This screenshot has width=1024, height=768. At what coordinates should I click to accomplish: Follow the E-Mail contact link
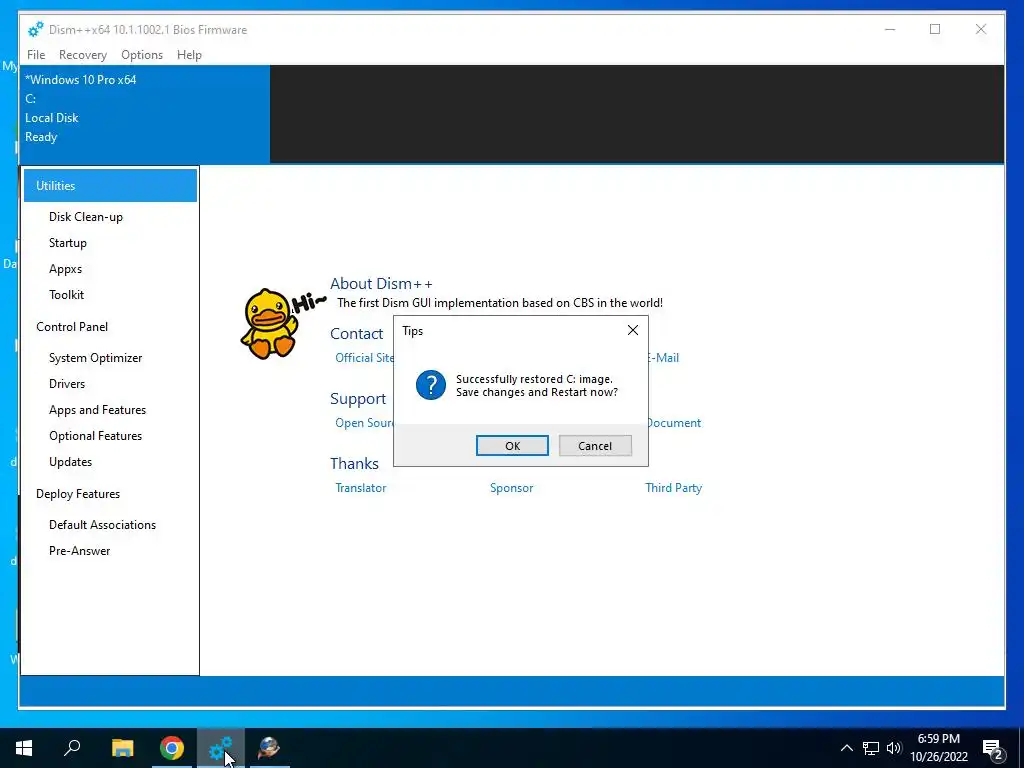click(664, 358)
